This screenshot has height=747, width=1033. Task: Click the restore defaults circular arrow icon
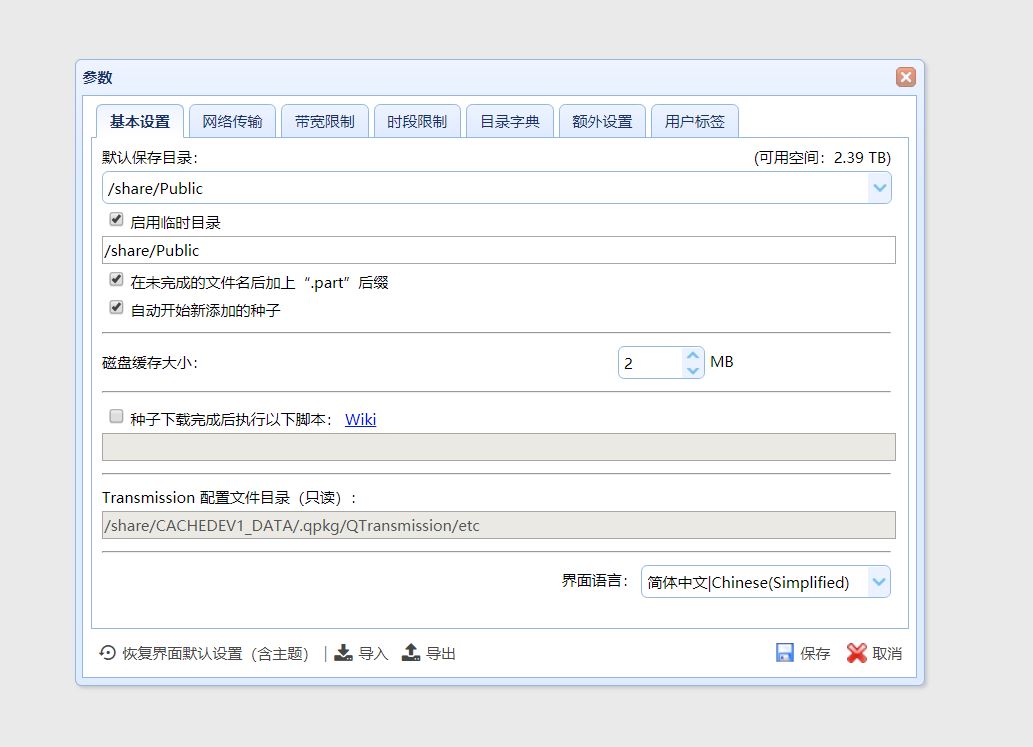107,652
